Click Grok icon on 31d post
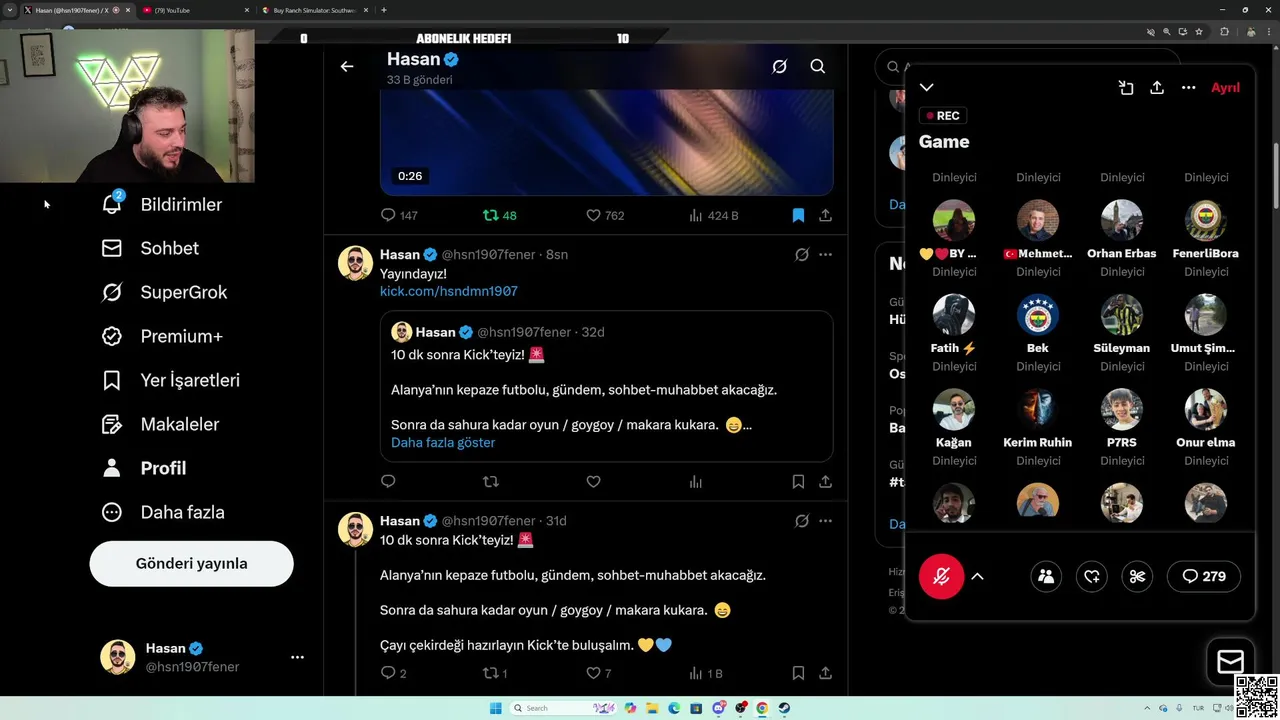 [801, 520]
